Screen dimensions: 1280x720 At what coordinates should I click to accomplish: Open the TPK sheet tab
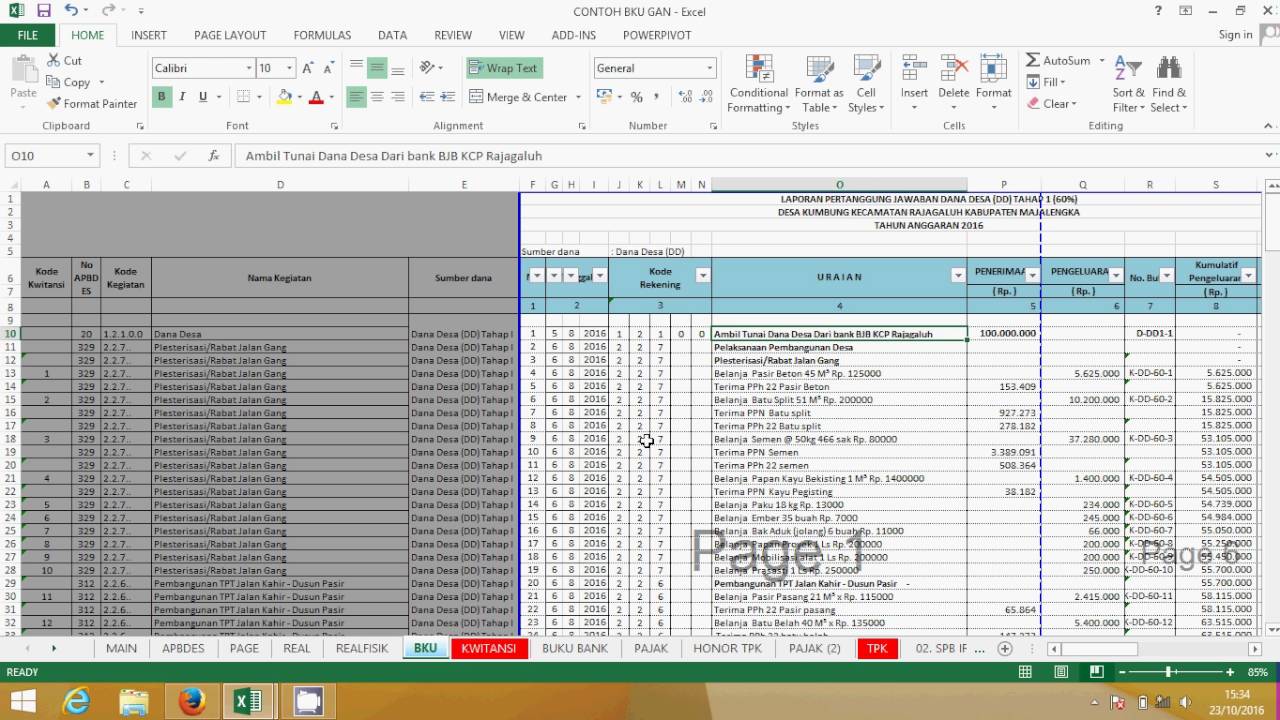(x=877, y=648)
